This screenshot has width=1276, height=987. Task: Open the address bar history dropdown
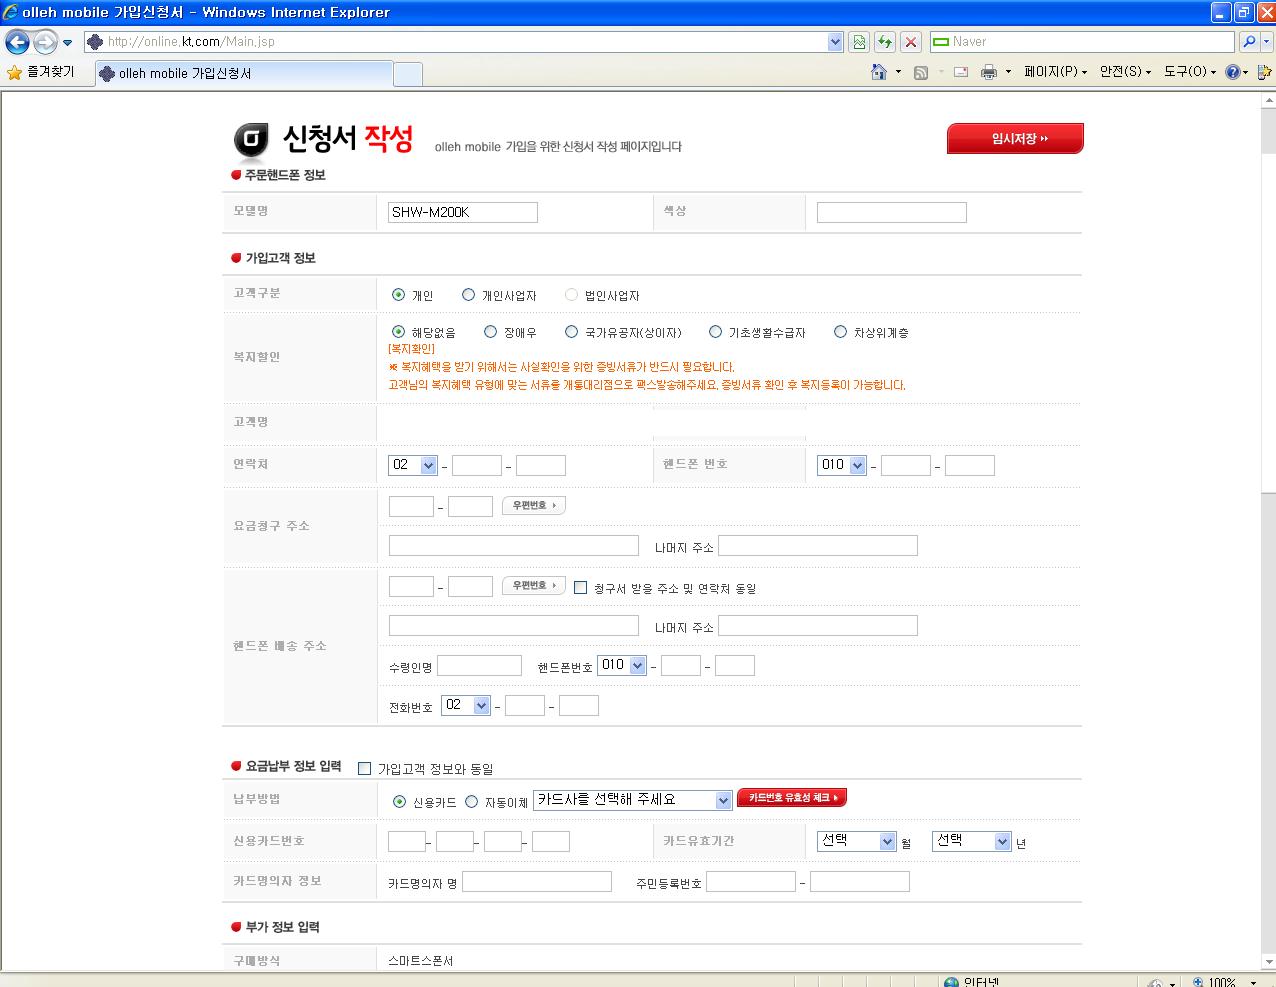point(836,42)
